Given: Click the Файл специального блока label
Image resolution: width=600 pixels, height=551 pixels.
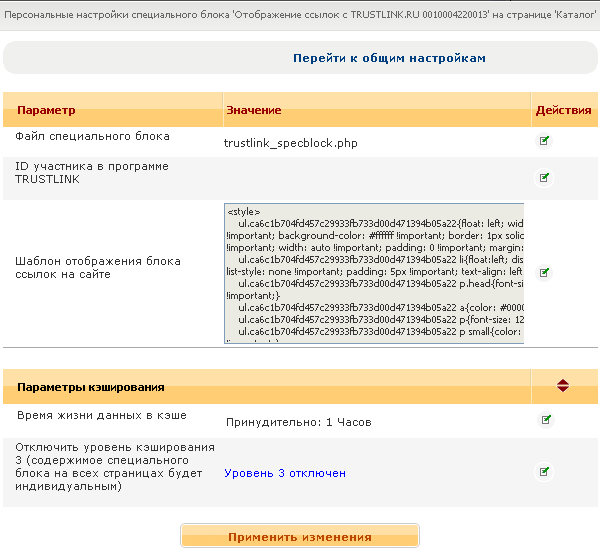Looking at the screenshot, I should (92, 136).
